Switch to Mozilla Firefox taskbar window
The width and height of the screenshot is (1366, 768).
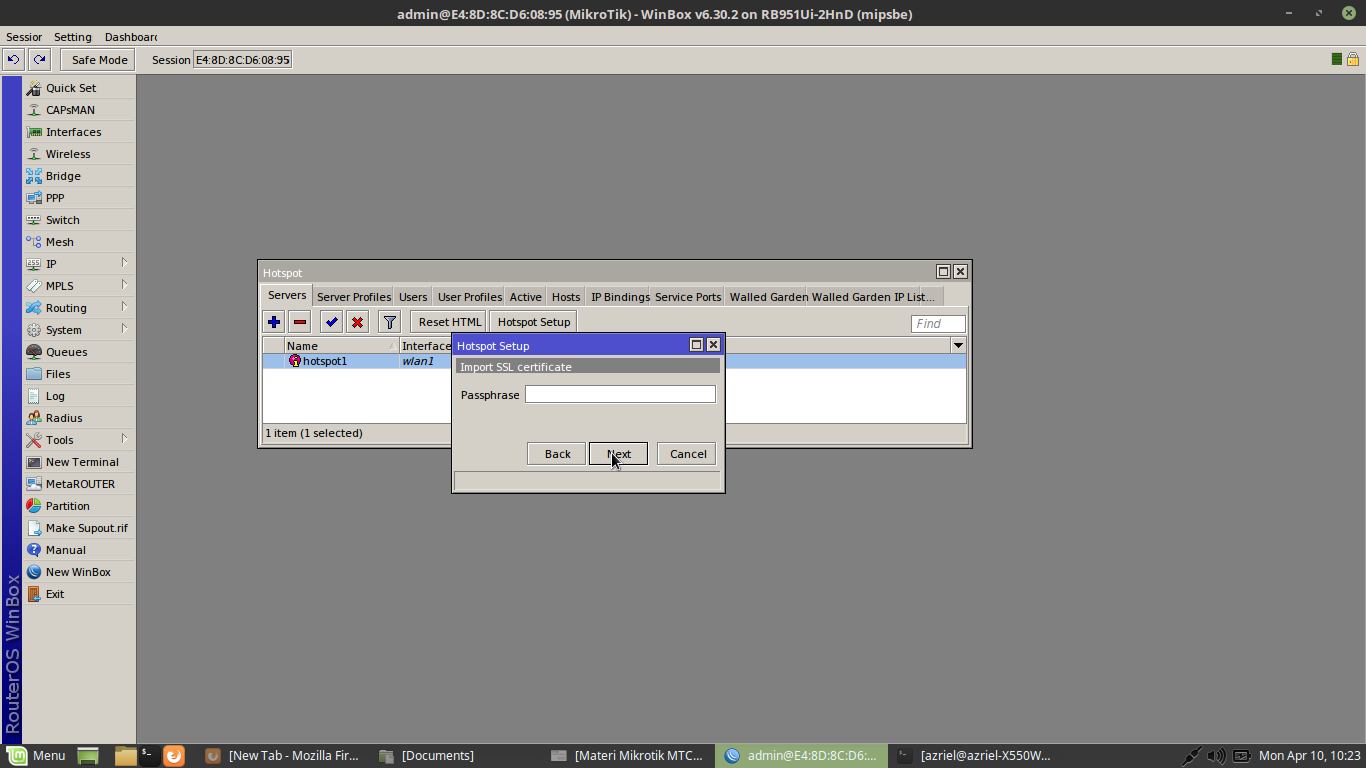[x=282, y=756]
